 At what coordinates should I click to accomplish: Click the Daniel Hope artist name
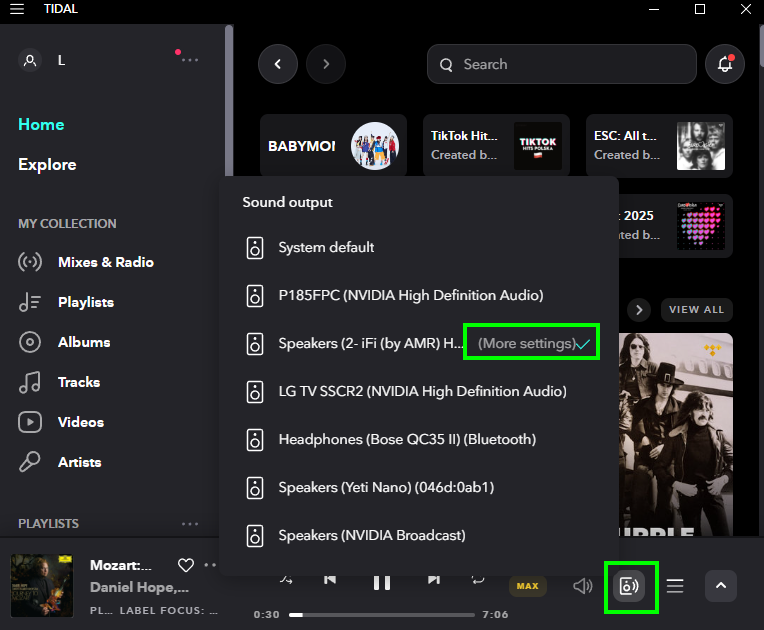click(x=139, y=588)
